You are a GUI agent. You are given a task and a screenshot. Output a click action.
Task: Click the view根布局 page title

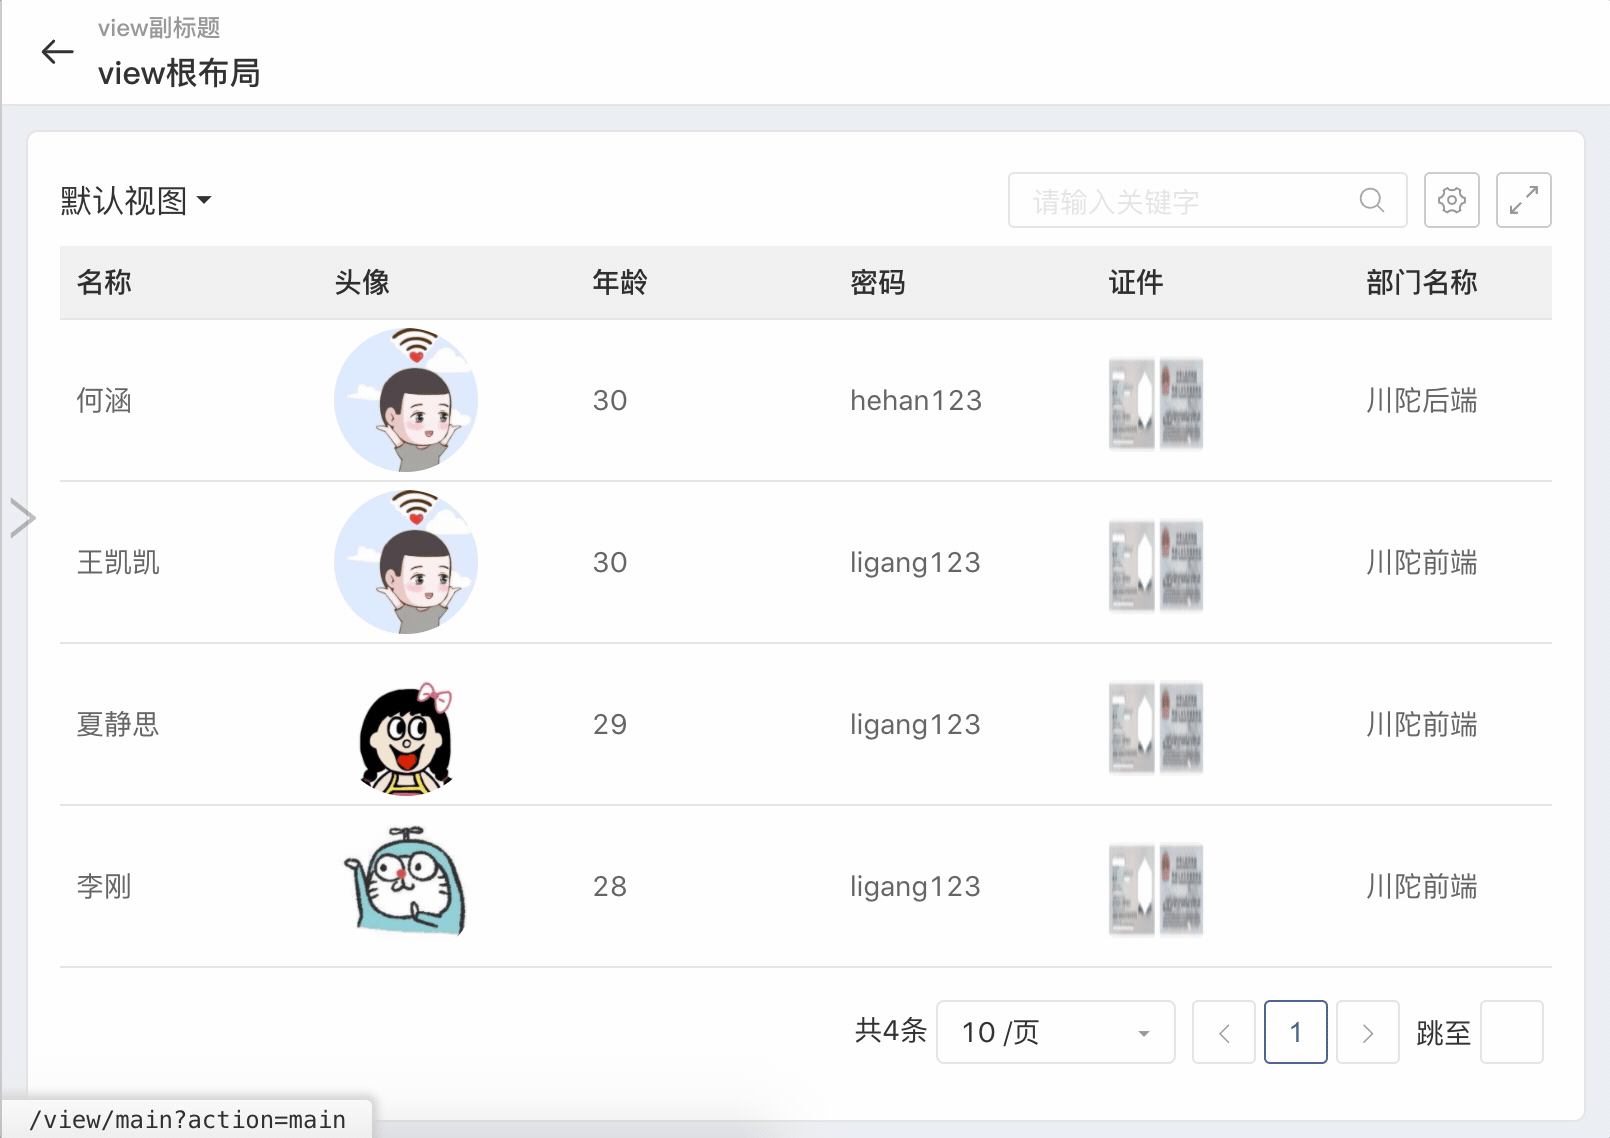pos(179,73)
